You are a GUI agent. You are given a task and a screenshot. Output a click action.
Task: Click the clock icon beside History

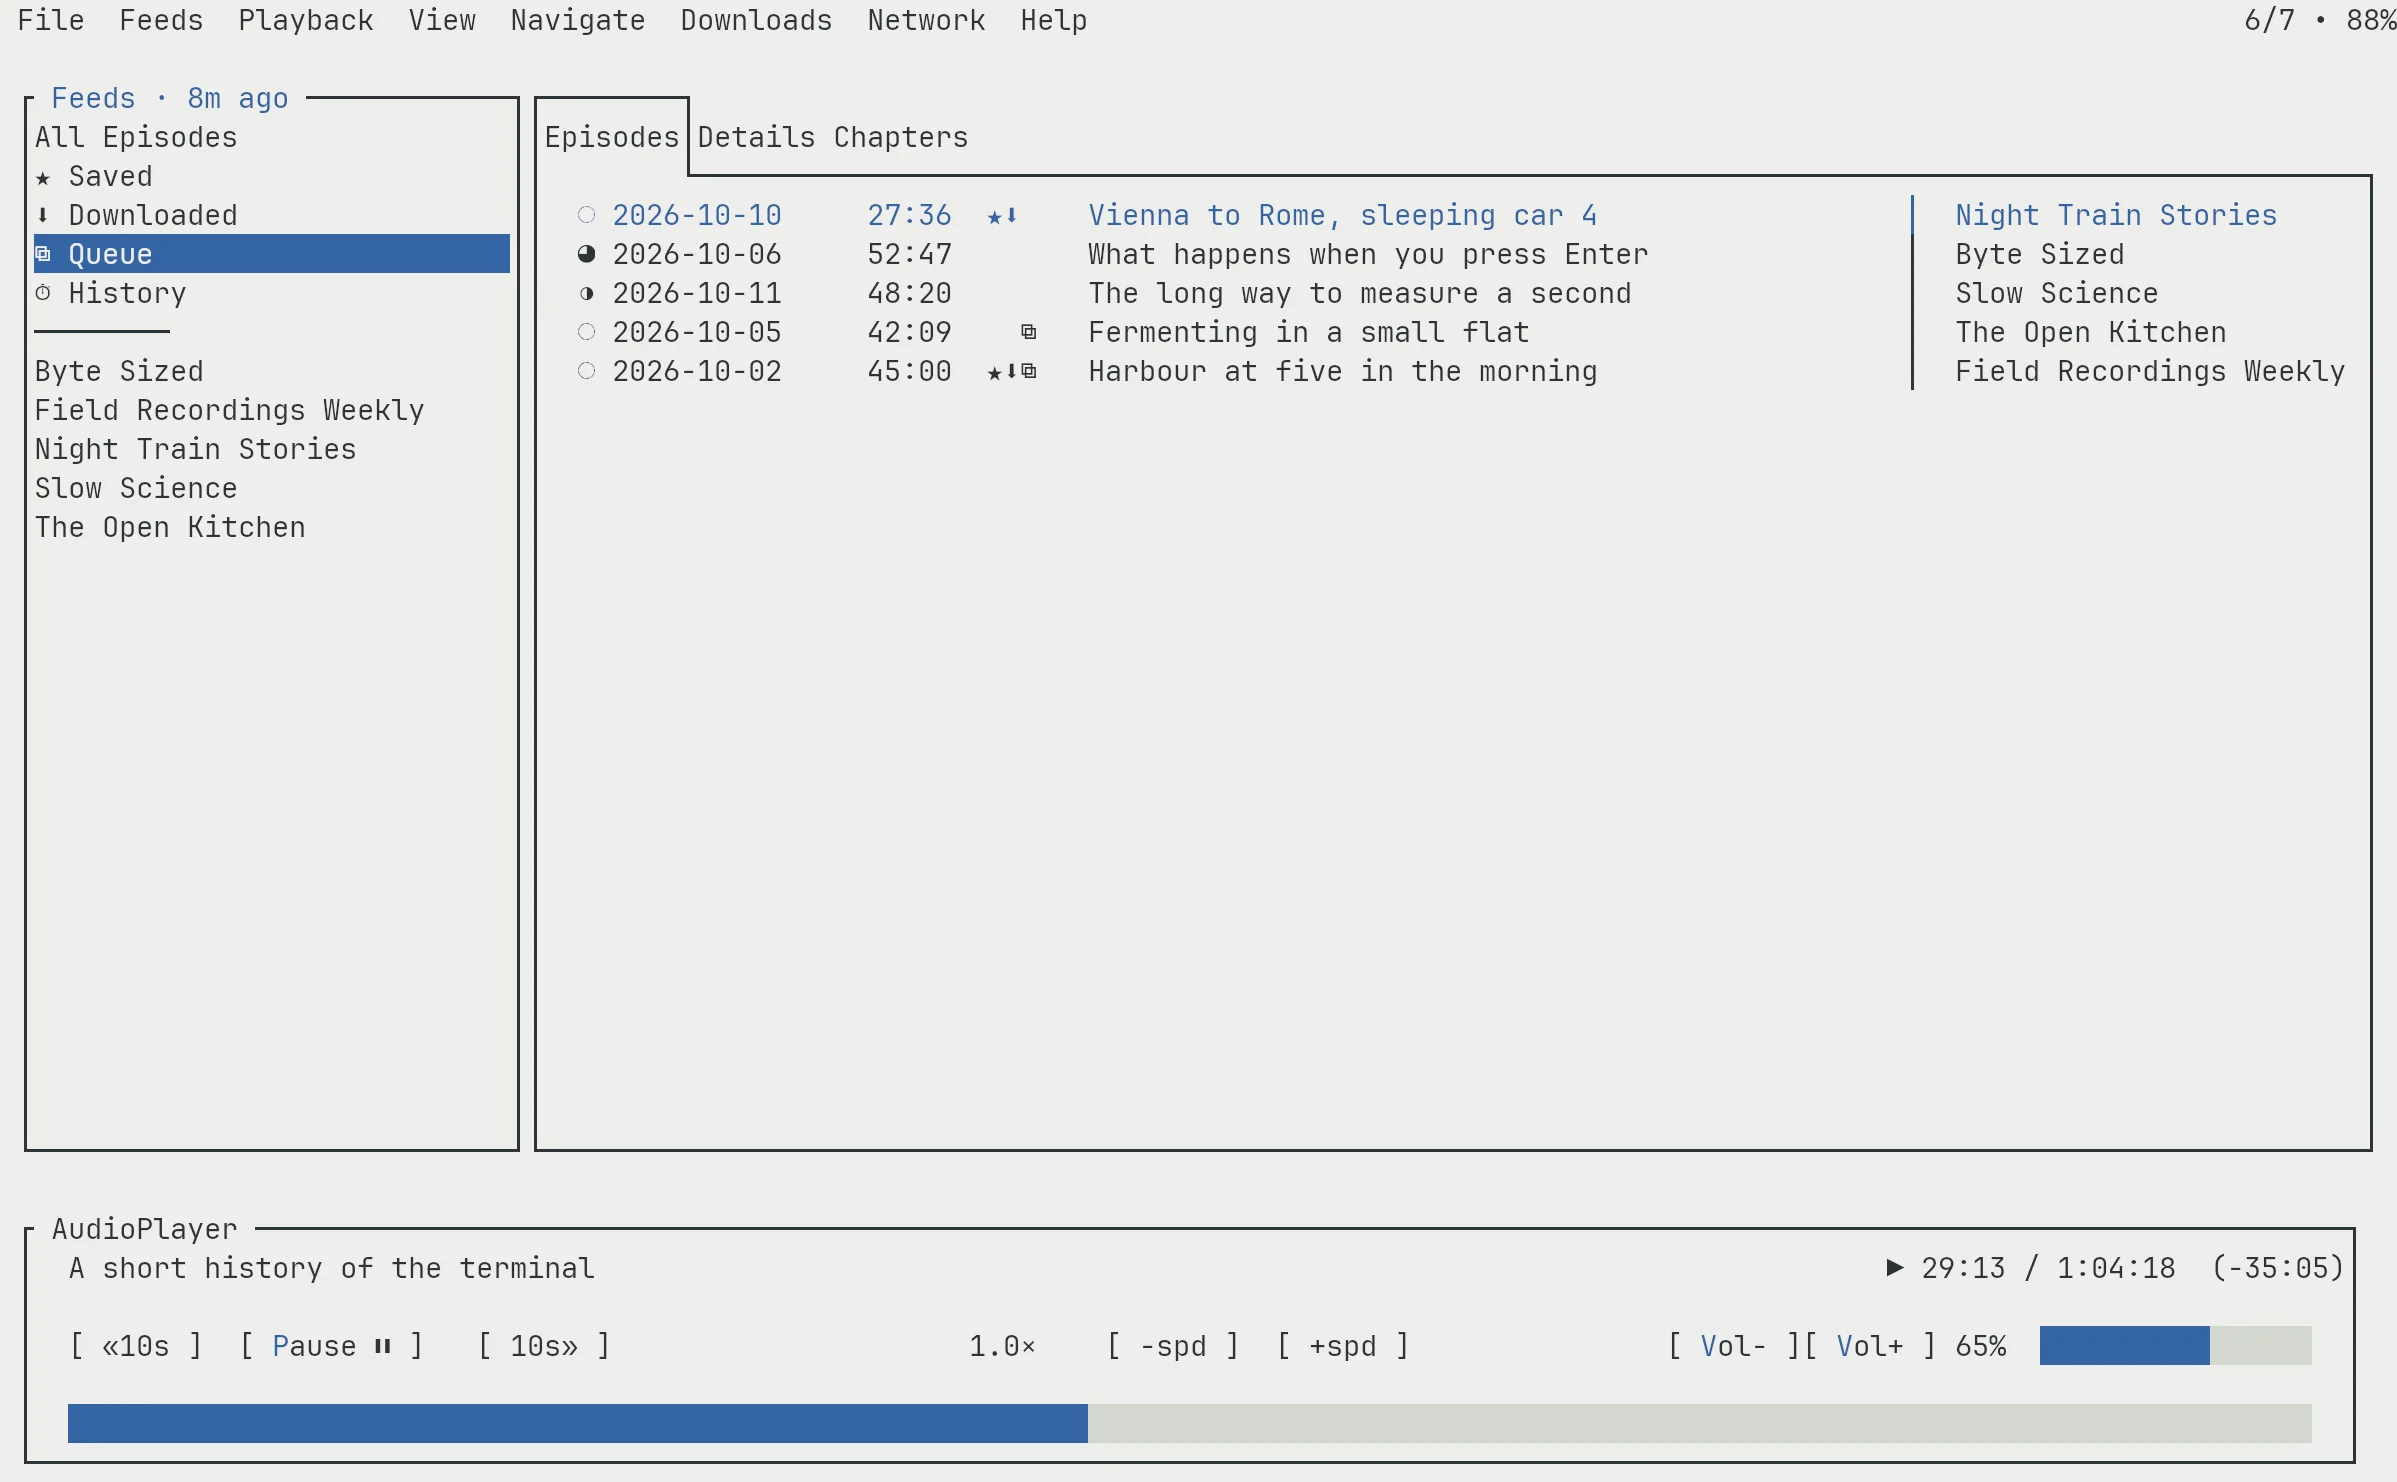pyautogui.click(x=43, y=293)
